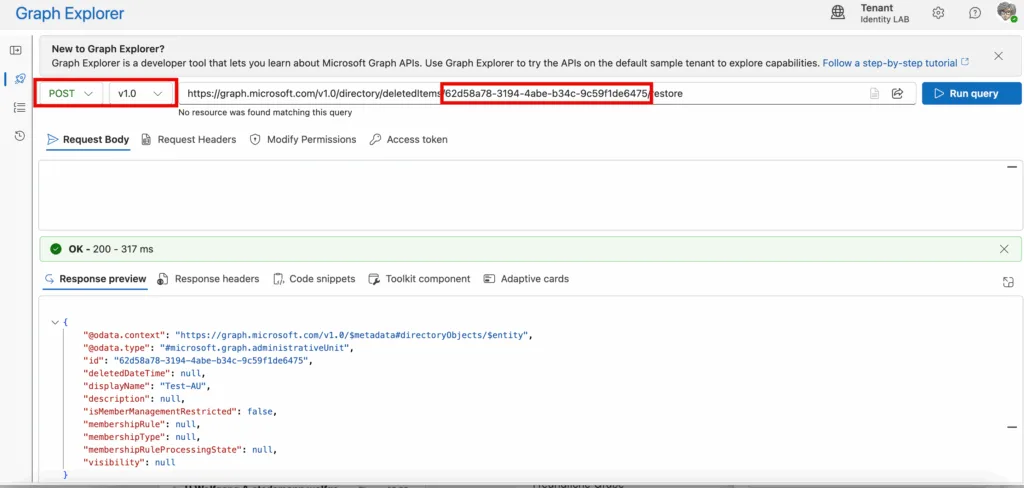Switch to the Code snippets tab
Screen dimensions: 1024x488
click(x=314, y=279)
